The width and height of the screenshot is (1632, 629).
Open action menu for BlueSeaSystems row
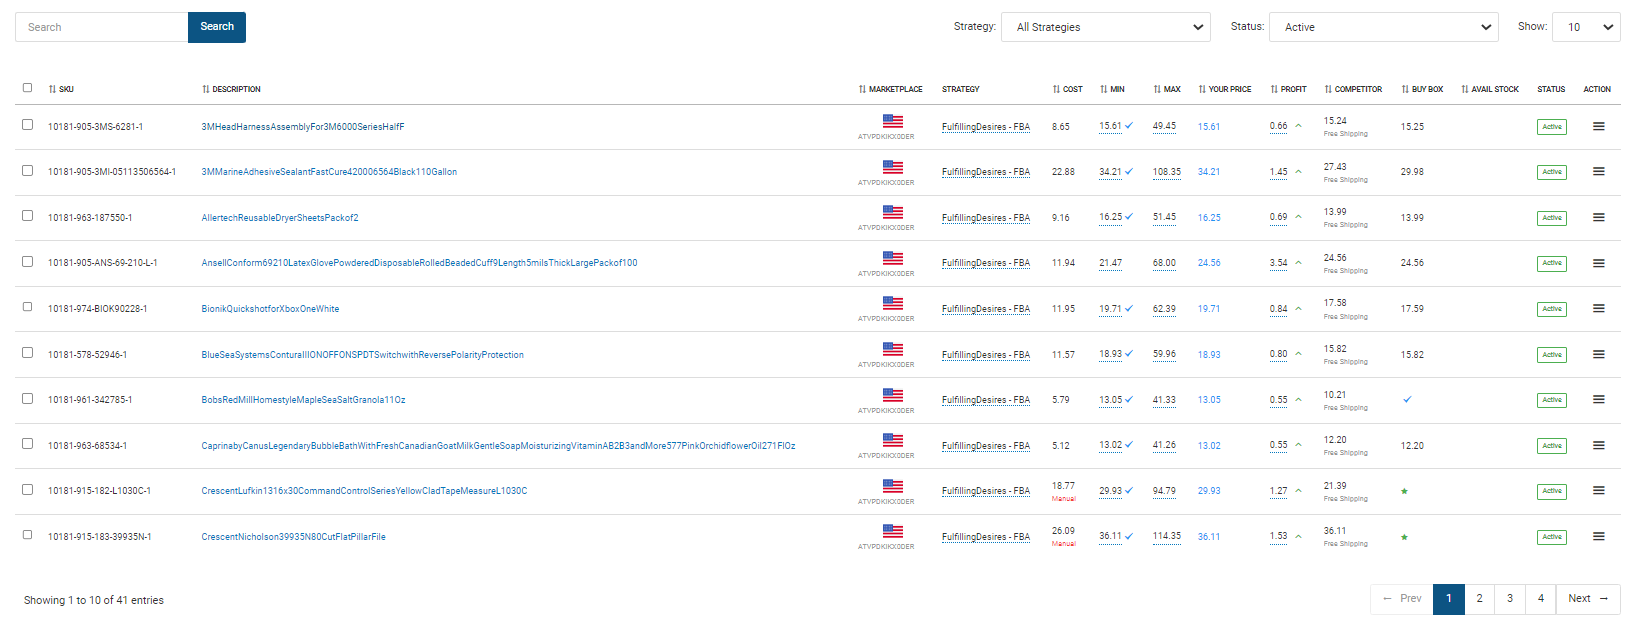1598,355
